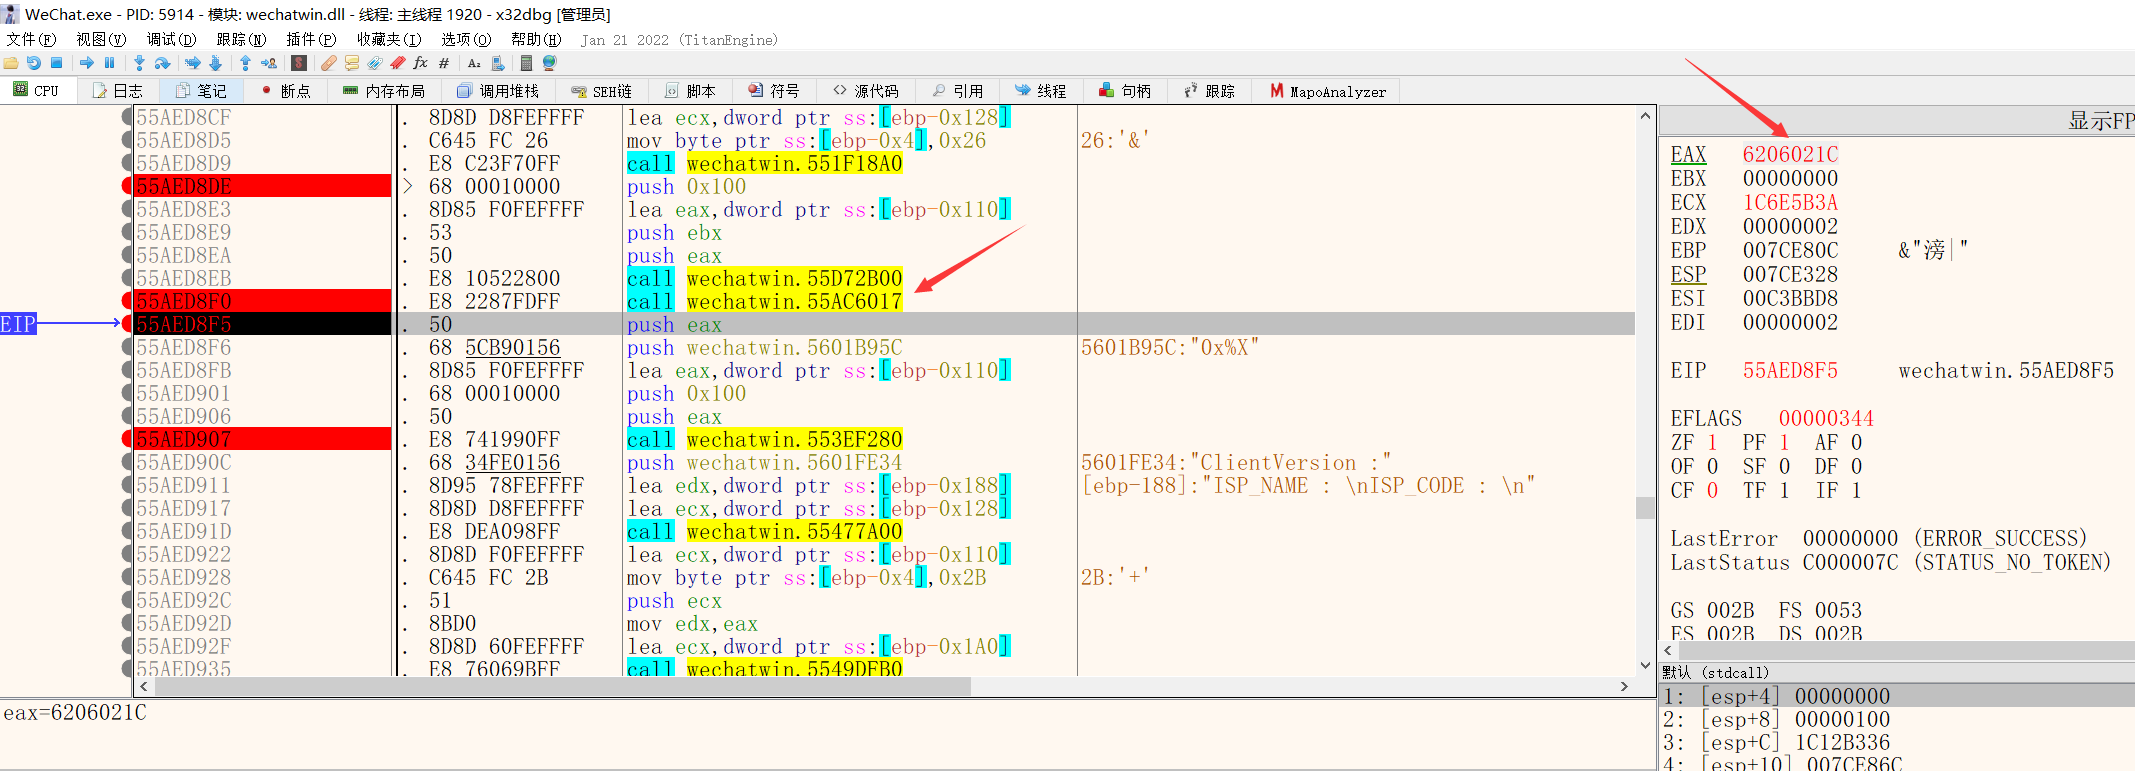Restart the debugged program
Viewport: 2135px width, 771px height.
34,63
